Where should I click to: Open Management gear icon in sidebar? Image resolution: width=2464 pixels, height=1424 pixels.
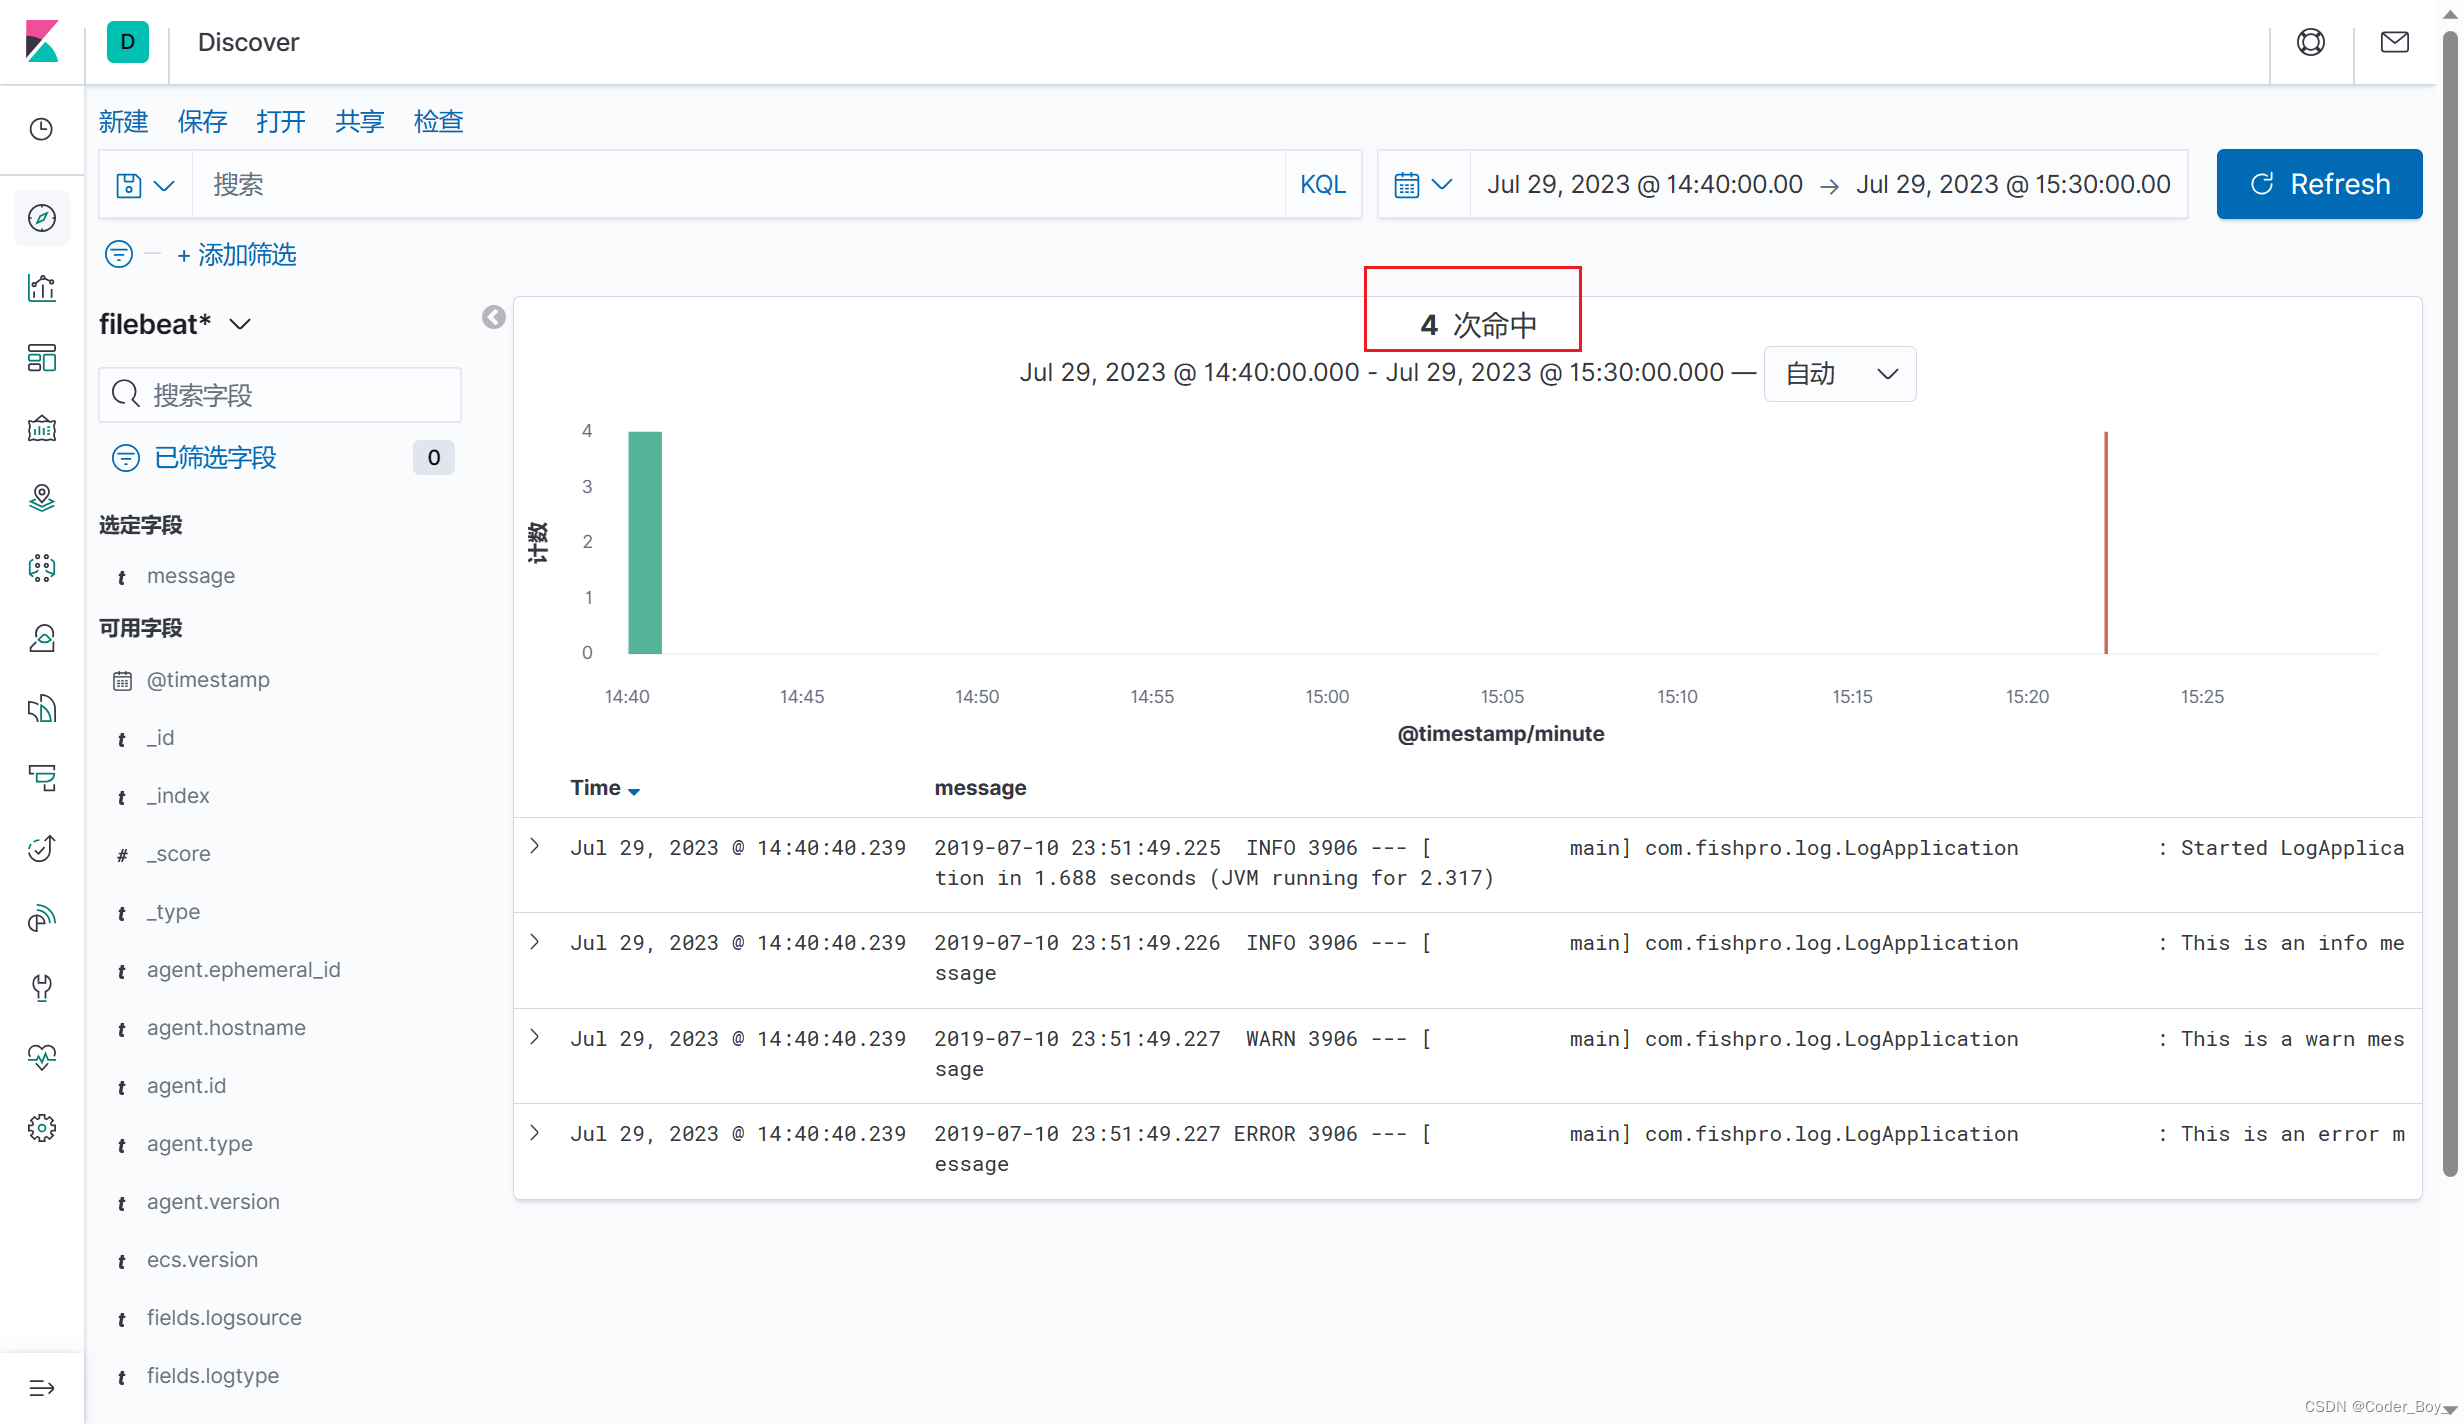(x=42, y=1128)
